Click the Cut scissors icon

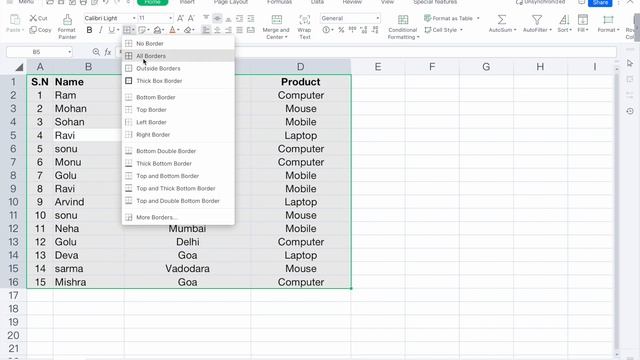click(x=33, y=18)
